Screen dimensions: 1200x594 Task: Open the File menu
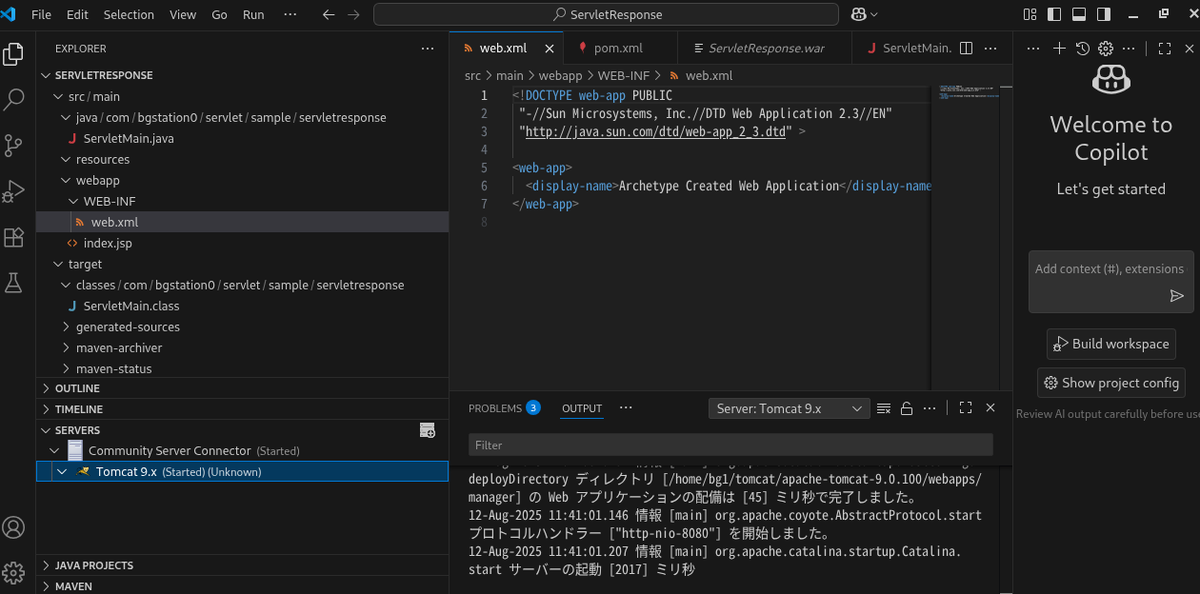[42, 15]
